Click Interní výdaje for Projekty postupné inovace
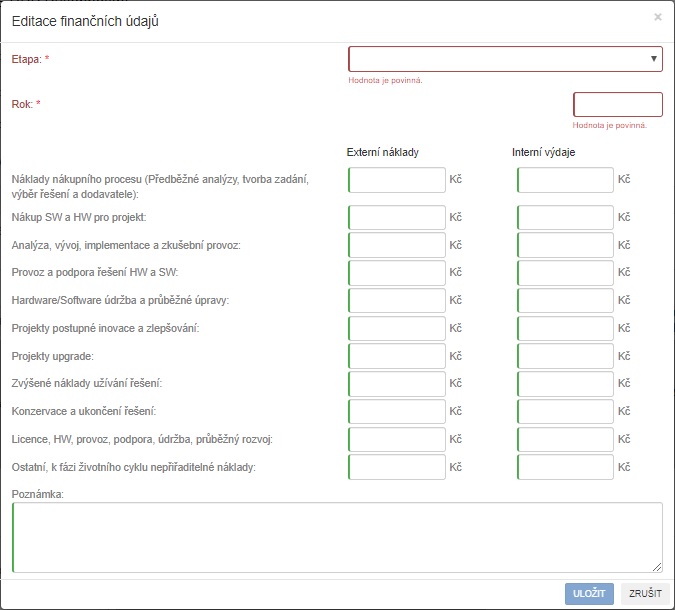The width and height of the screenshot is (675, 610). [565, 328]
